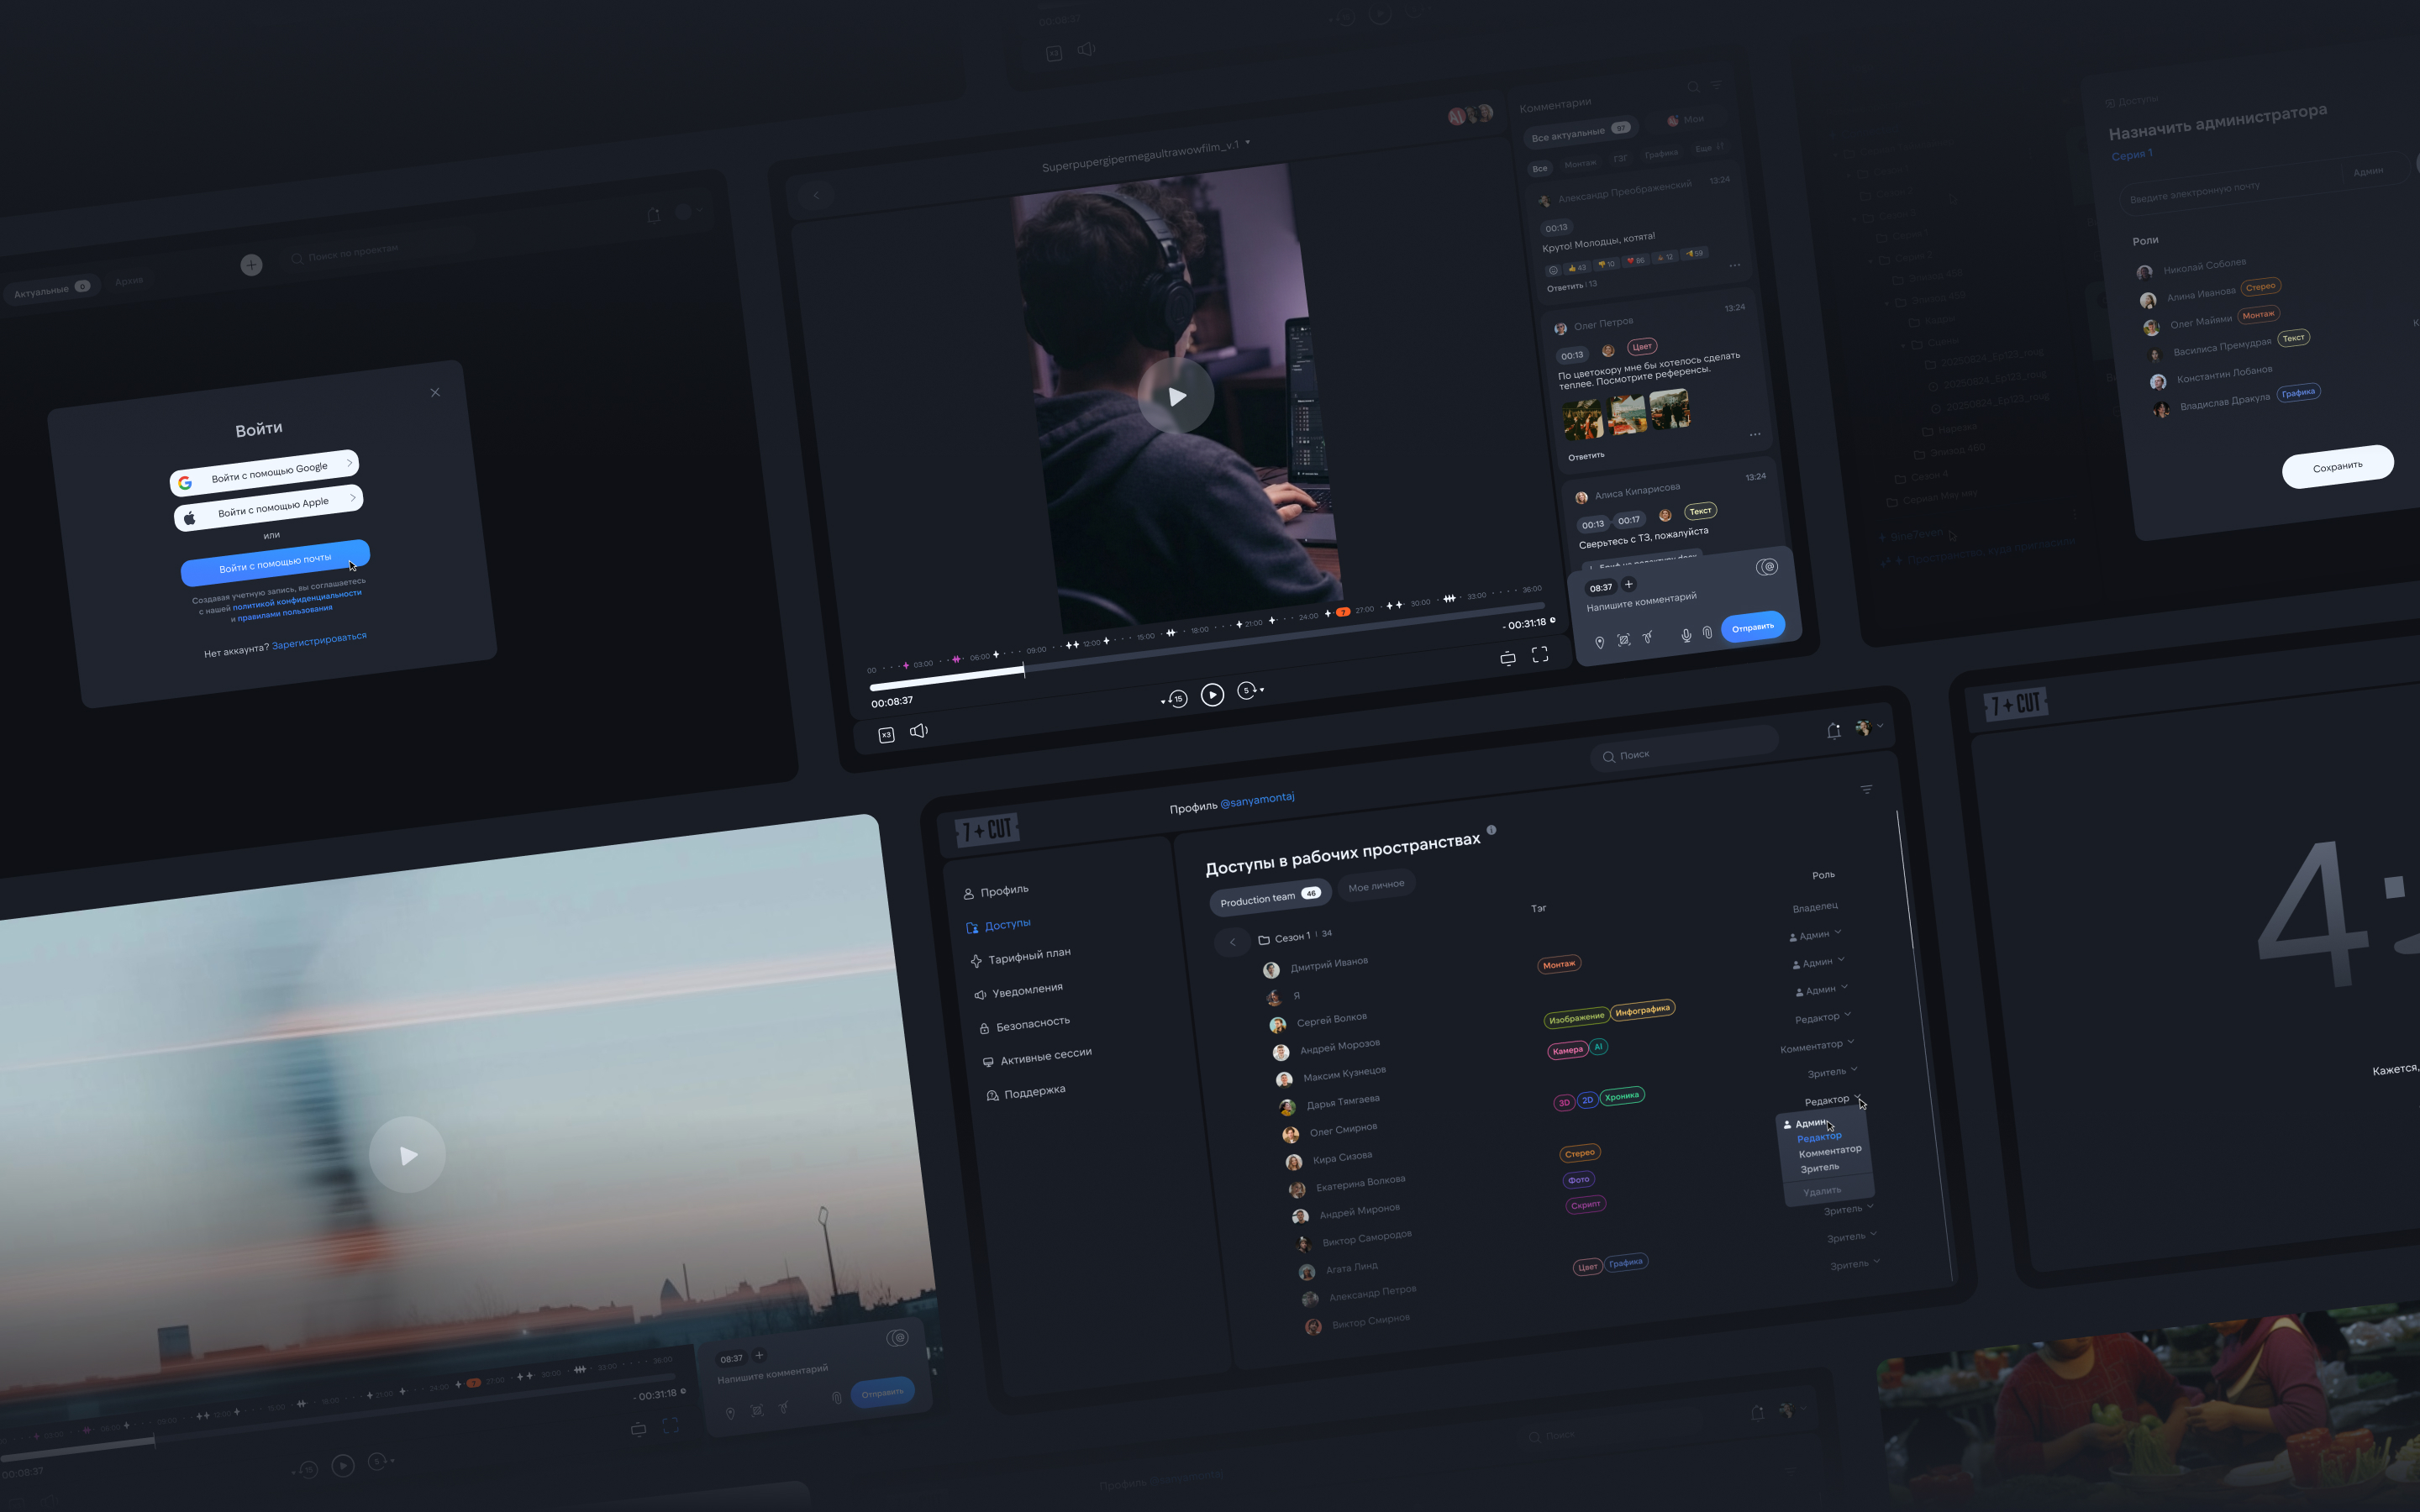Image resolution: width=2420 pixels, height=1512 pixels.
Task: Open Поддержка in the profile sidebar
Action: click(x=1025, y=1093)
